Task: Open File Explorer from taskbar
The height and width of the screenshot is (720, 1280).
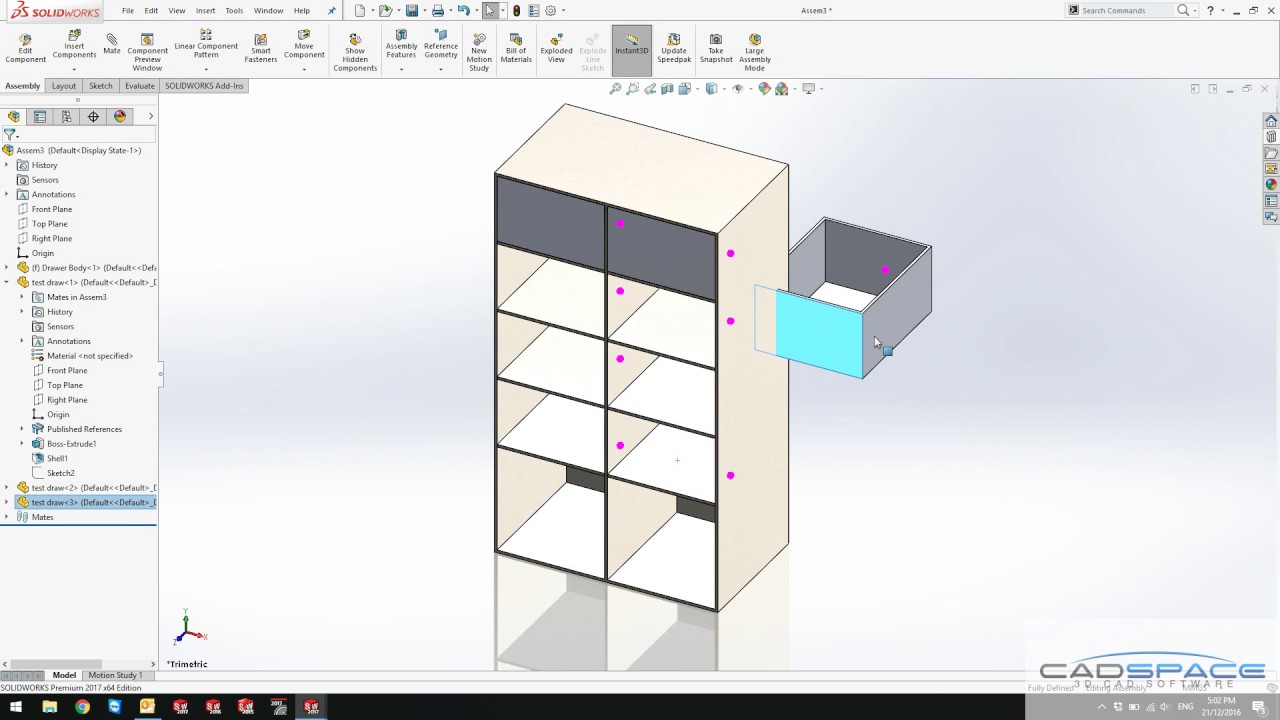Action: [x=49, y=707]
